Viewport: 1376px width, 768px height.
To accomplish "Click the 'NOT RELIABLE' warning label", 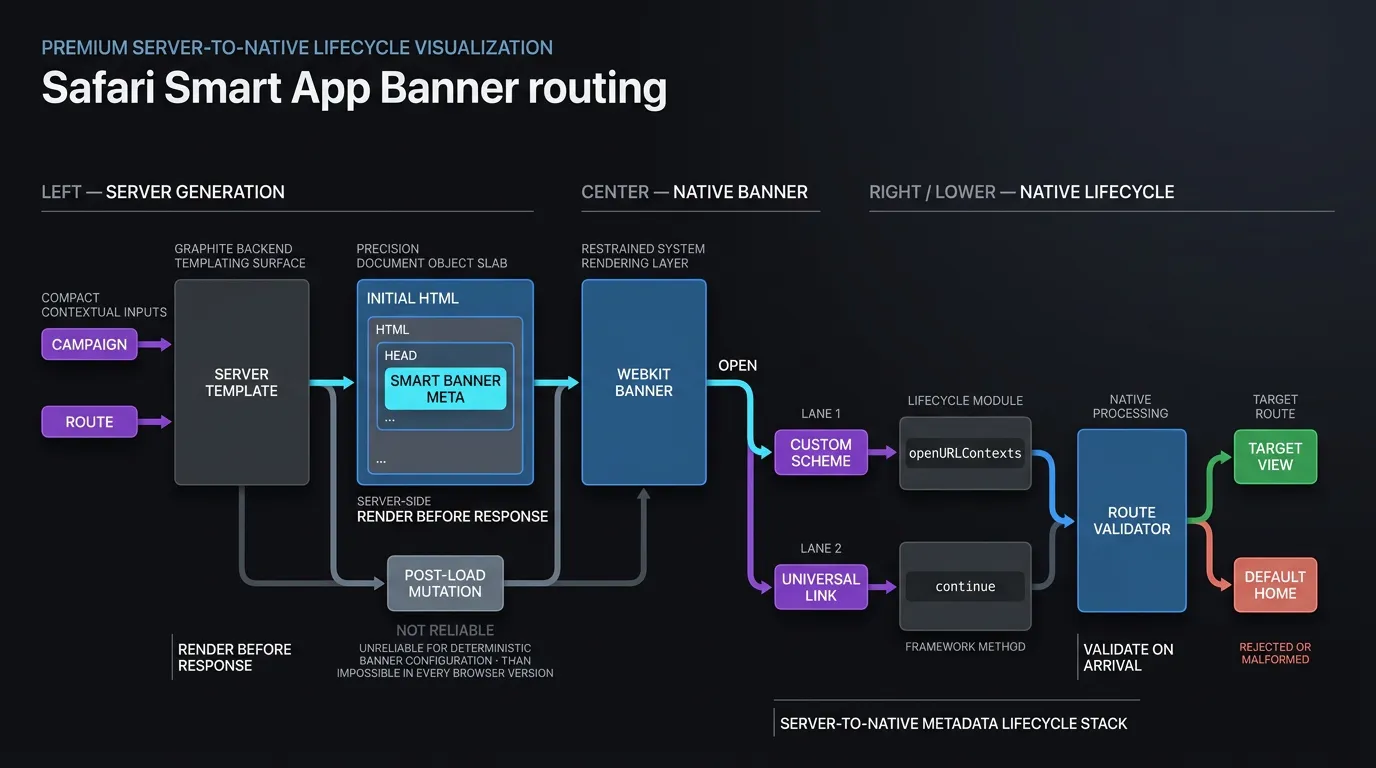I will pyautogui.click(x=445, y=630).
